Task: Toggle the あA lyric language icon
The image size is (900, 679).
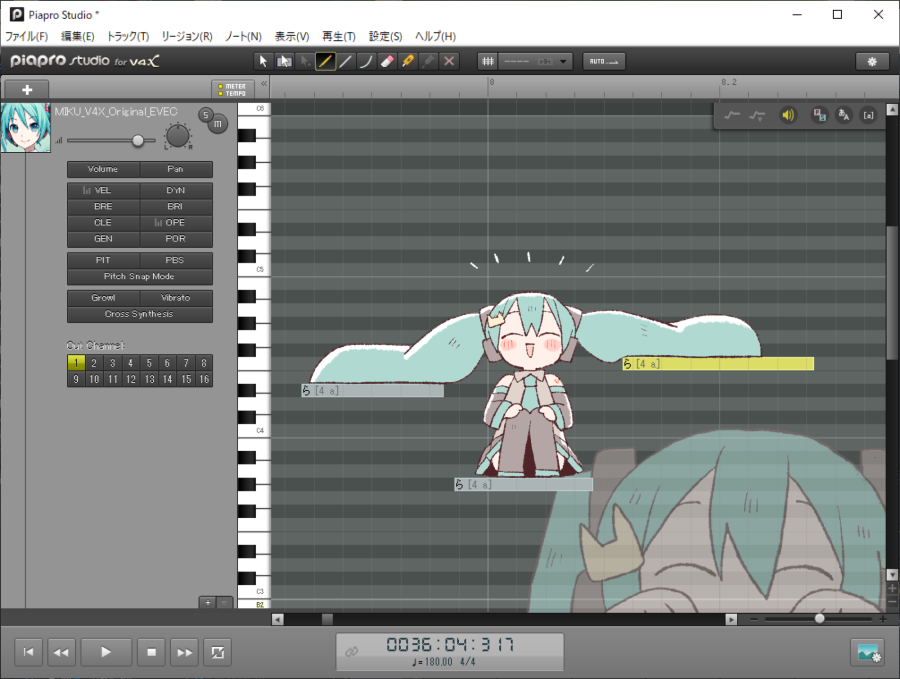Action: (844, 115)
